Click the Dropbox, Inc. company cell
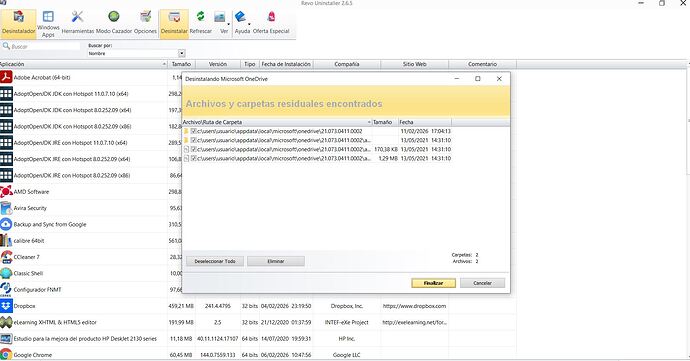The image size is (690, 361). pyautogui.click(x=347, y=306)
